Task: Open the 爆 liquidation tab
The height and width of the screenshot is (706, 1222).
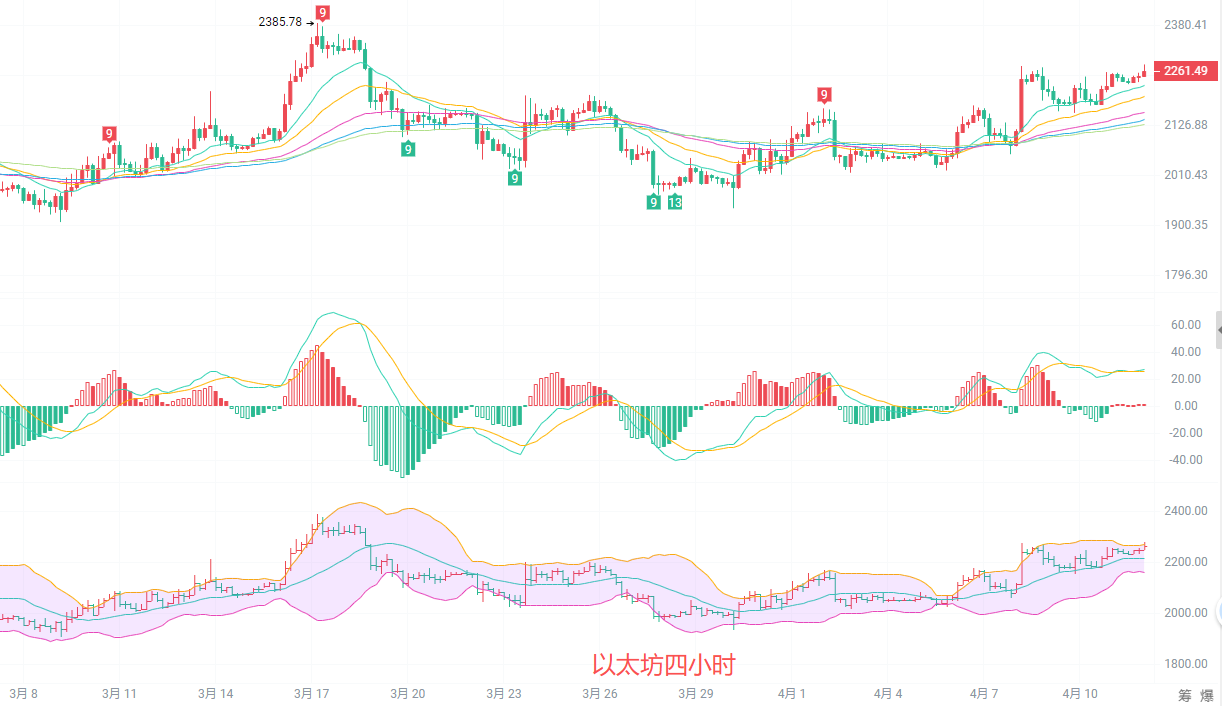Action: [1207, 694]
